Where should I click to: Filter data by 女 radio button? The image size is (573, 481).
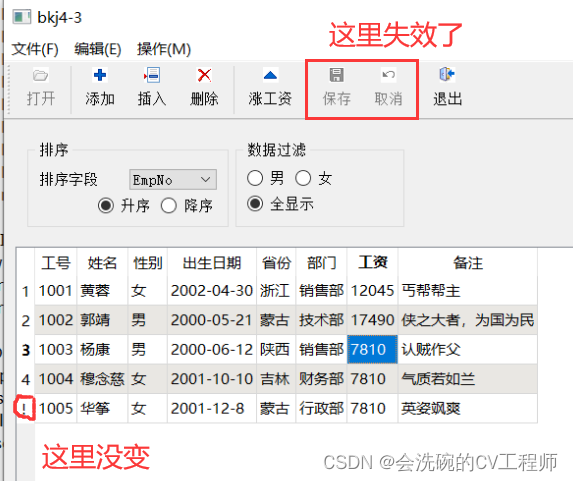point(303,178)
